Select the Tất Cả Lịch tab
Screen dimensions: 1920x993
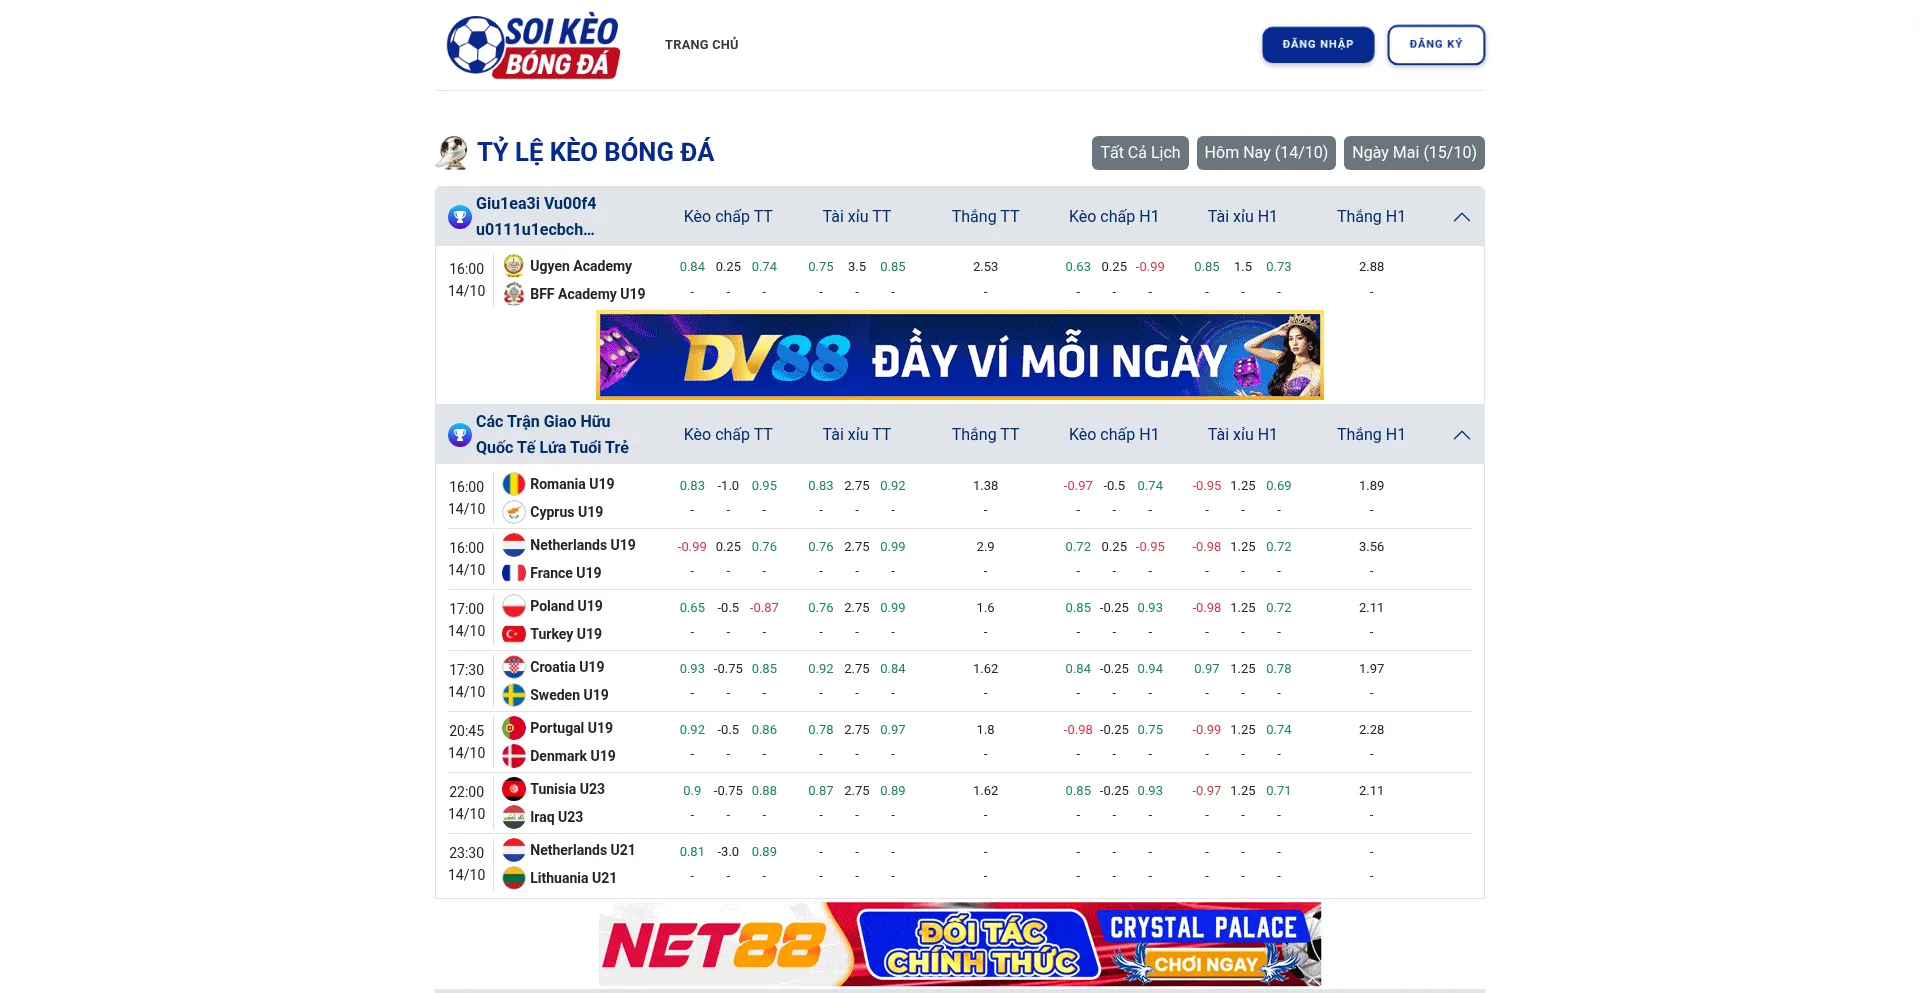pos(1140,153)
